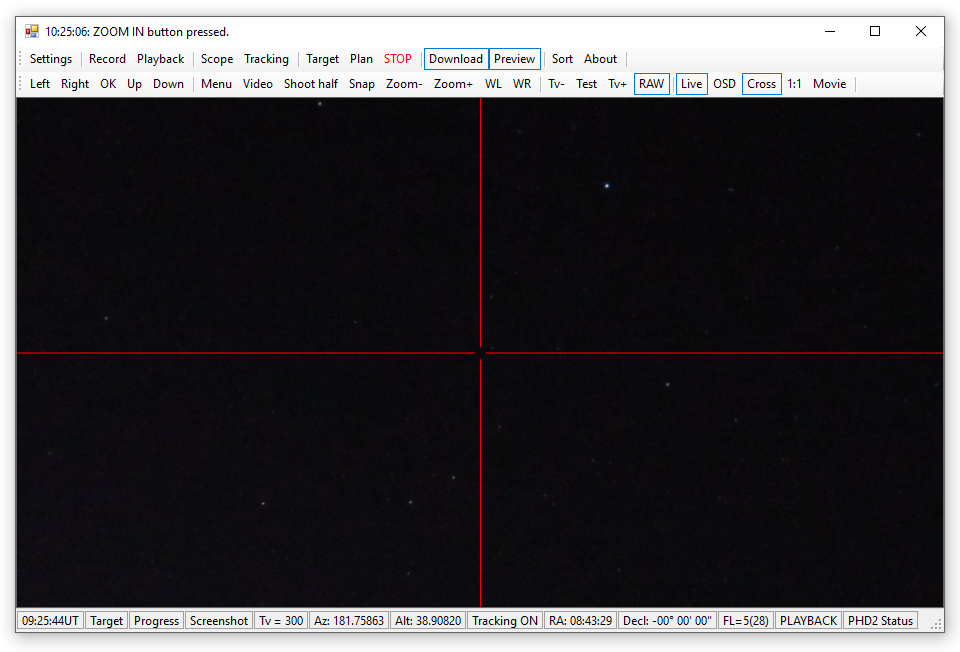
Task: Click Zoom- to zoom out
Action: click(x=404, y=84)
